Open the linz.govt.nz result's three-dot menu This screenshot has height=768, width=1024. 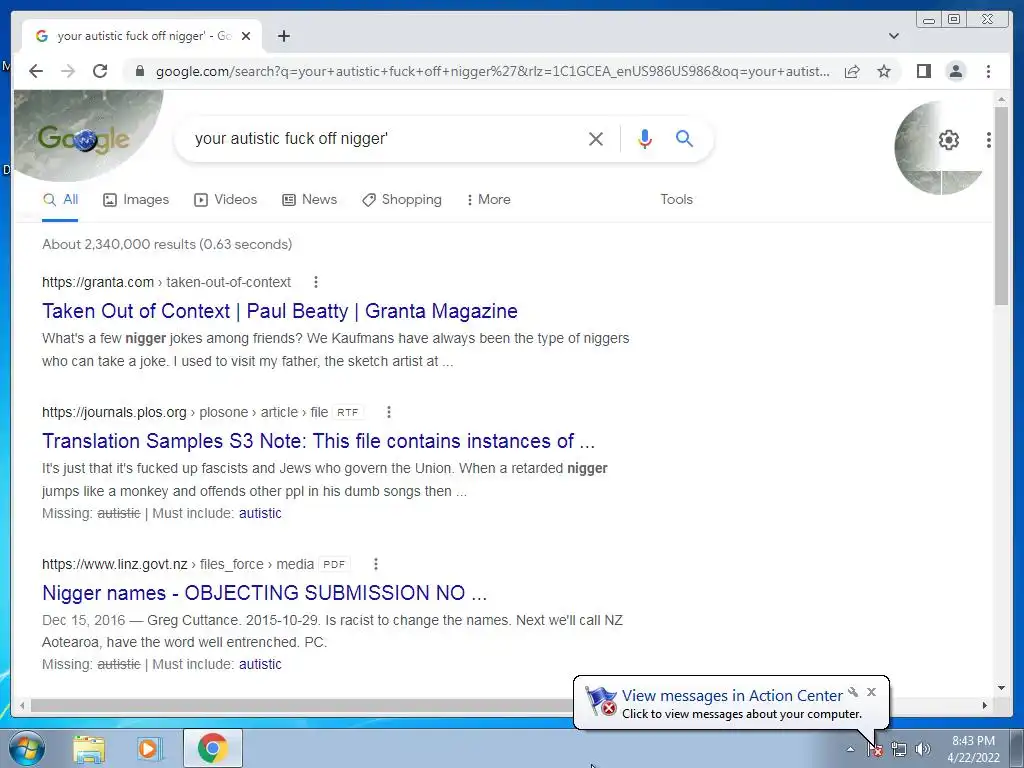[376, 564]
